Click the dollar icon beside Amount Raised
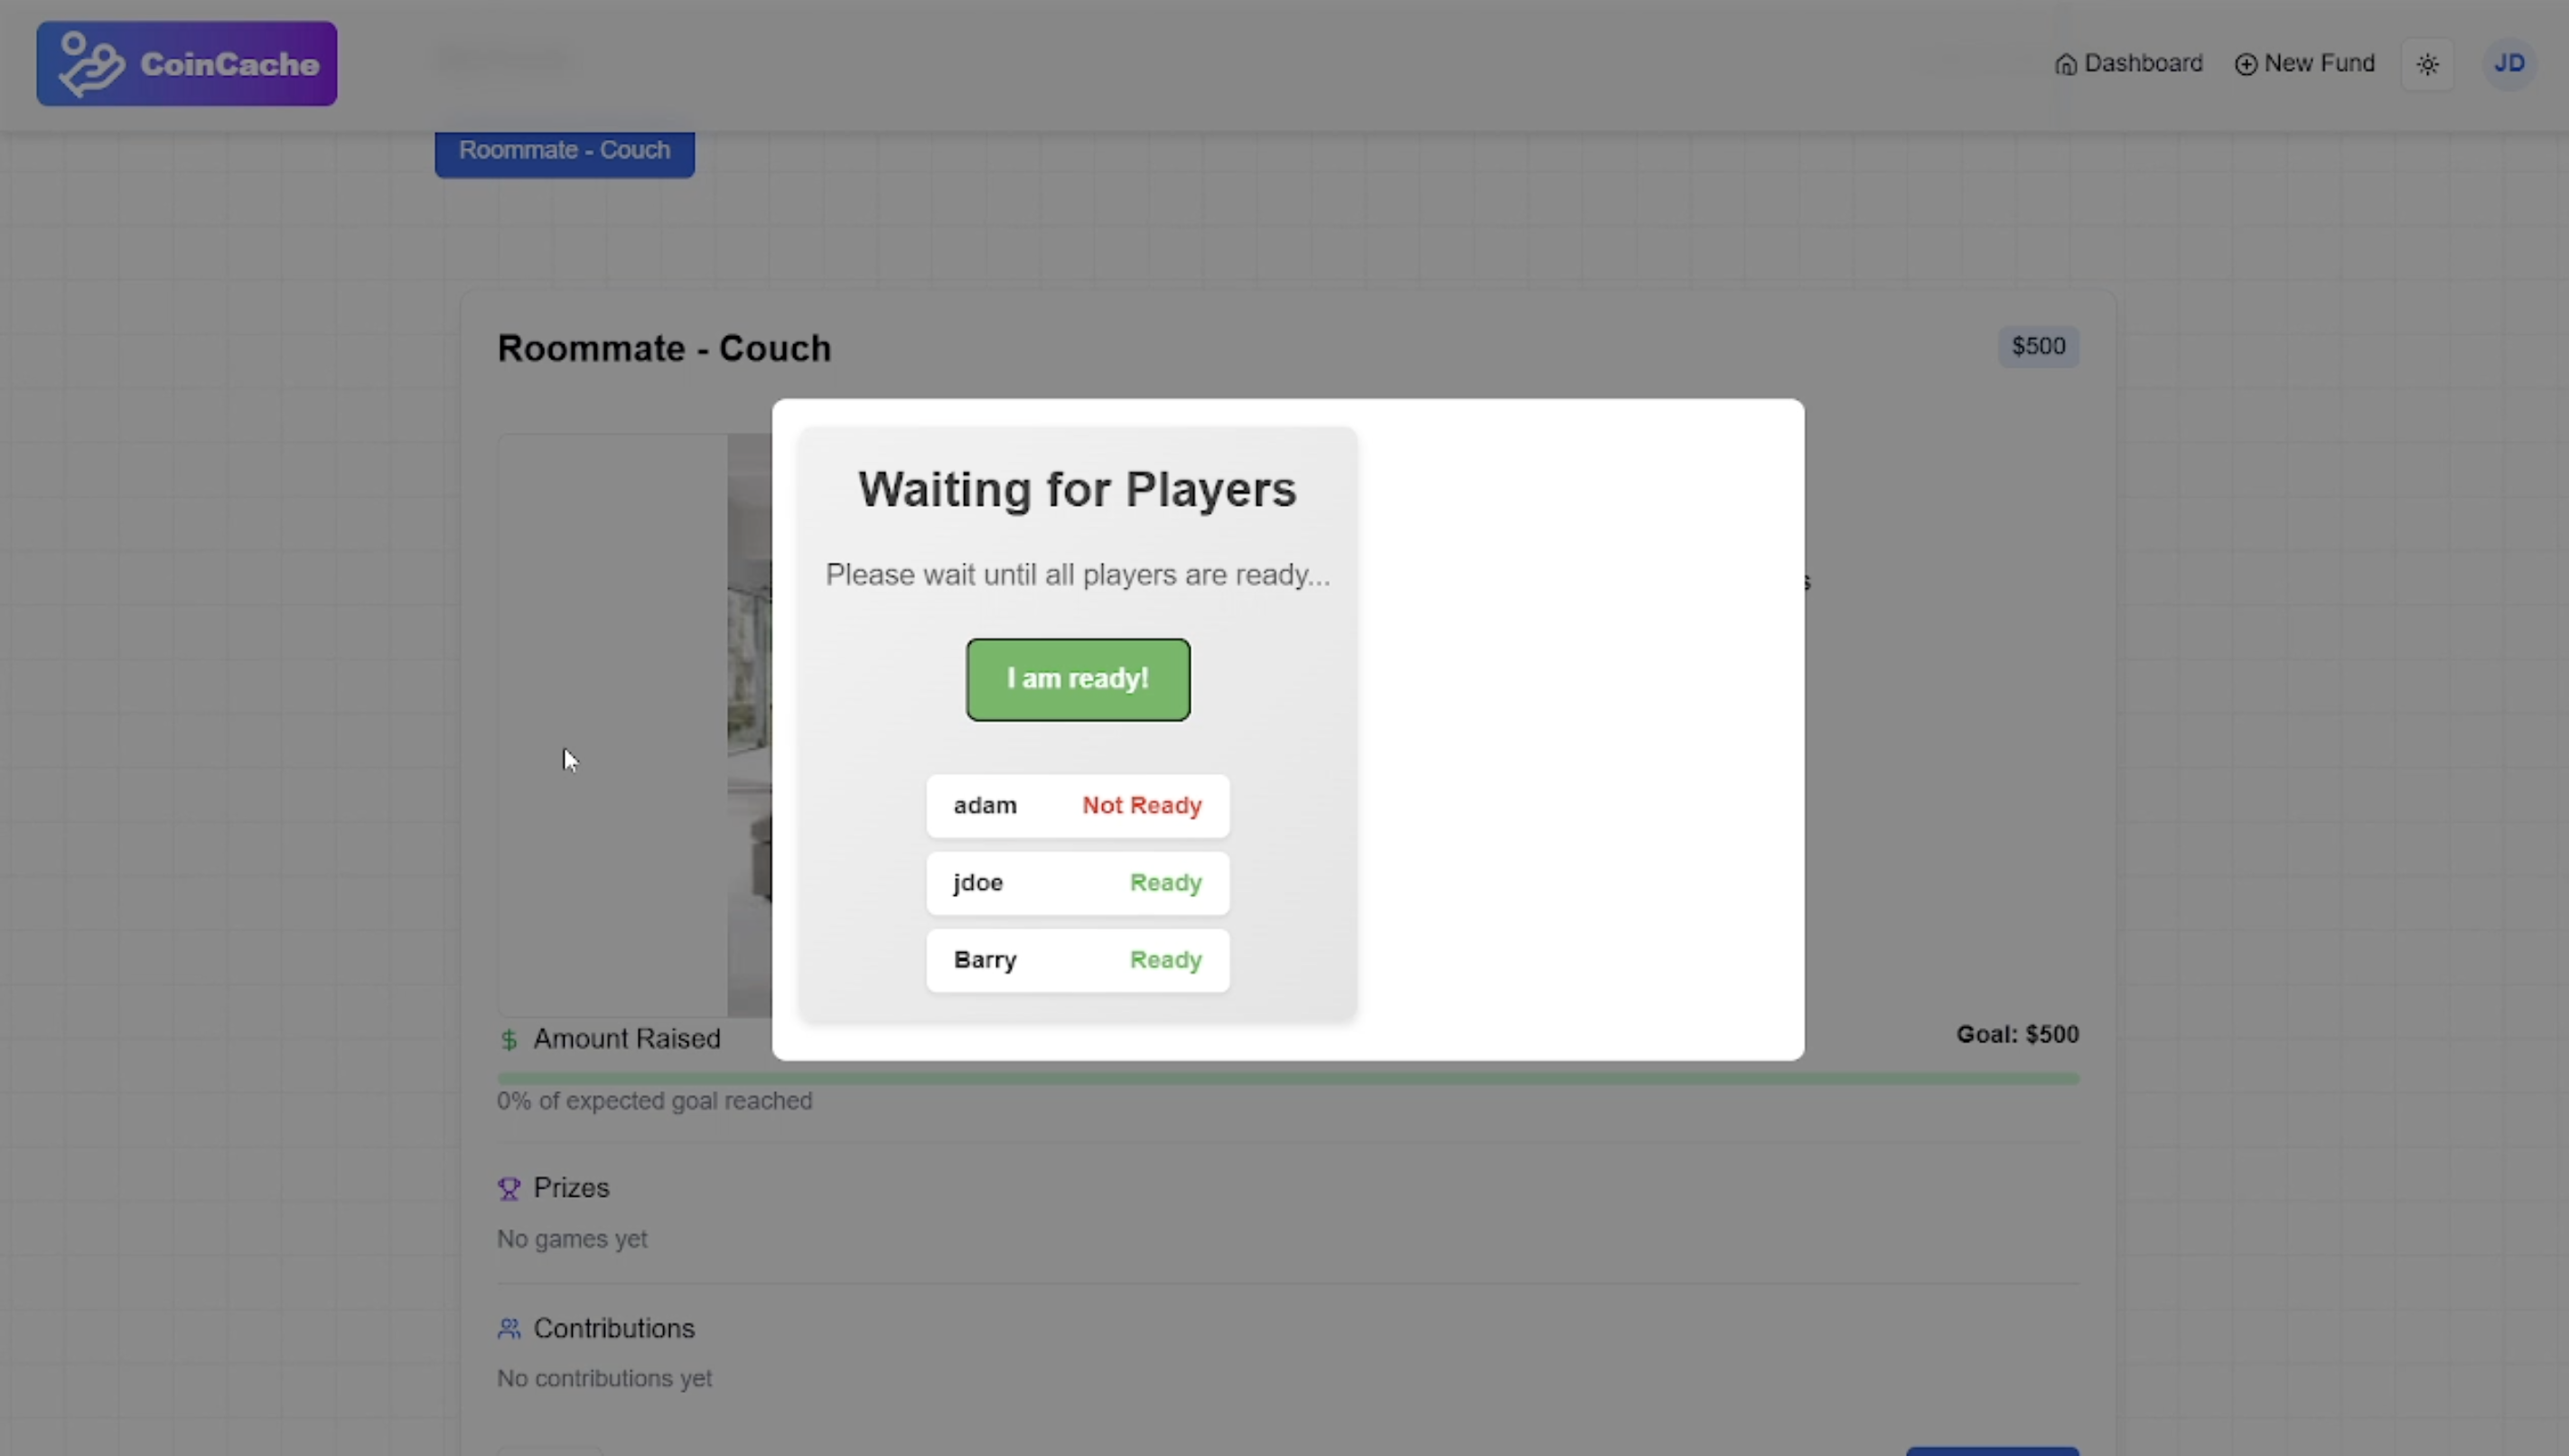2569x1456 pixels. pos(509,1040)
